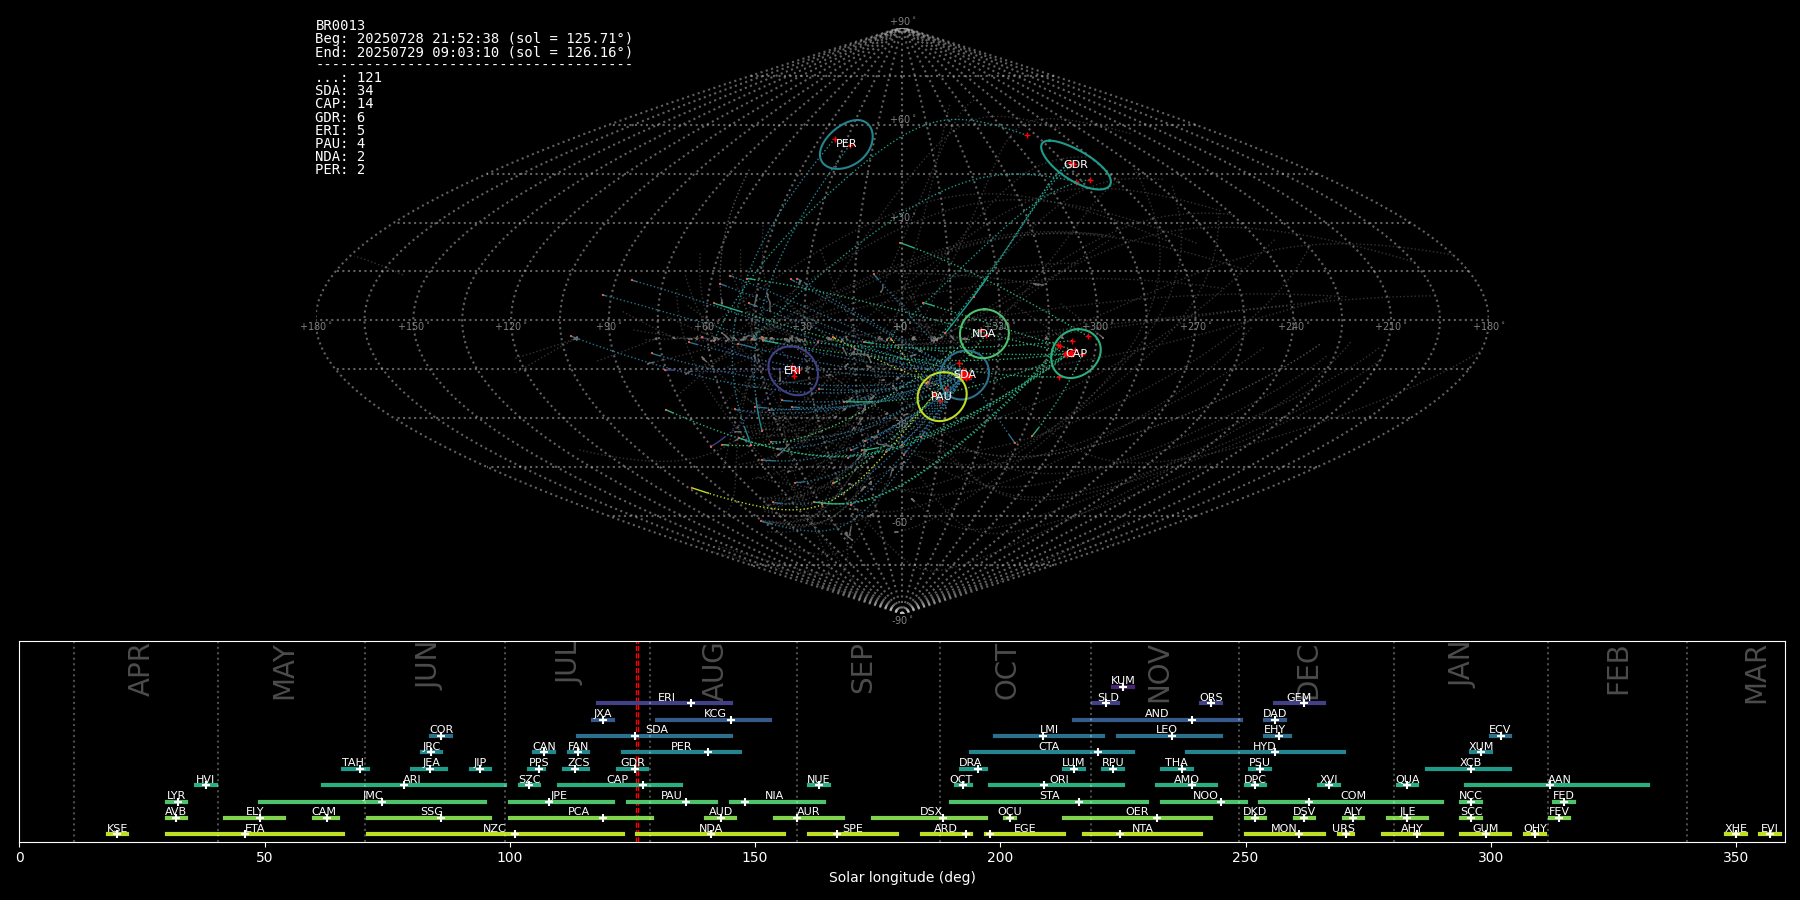Click the 'PER: 2' count entry

[340, 170]
